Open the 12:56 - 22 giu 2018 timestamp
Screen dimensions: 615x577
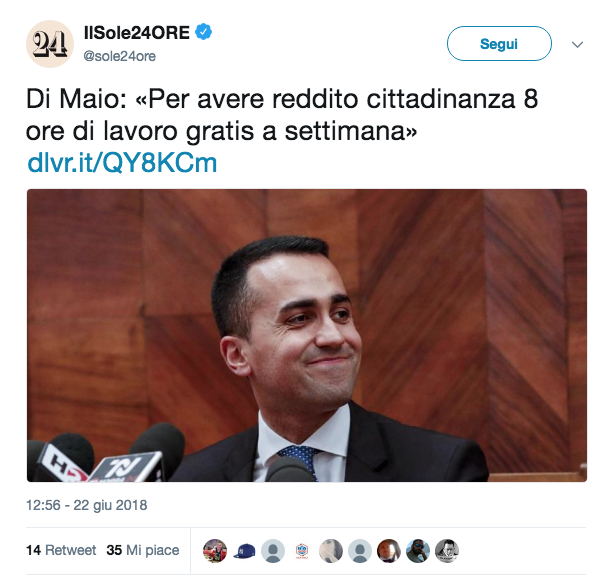tap(87, 505)
